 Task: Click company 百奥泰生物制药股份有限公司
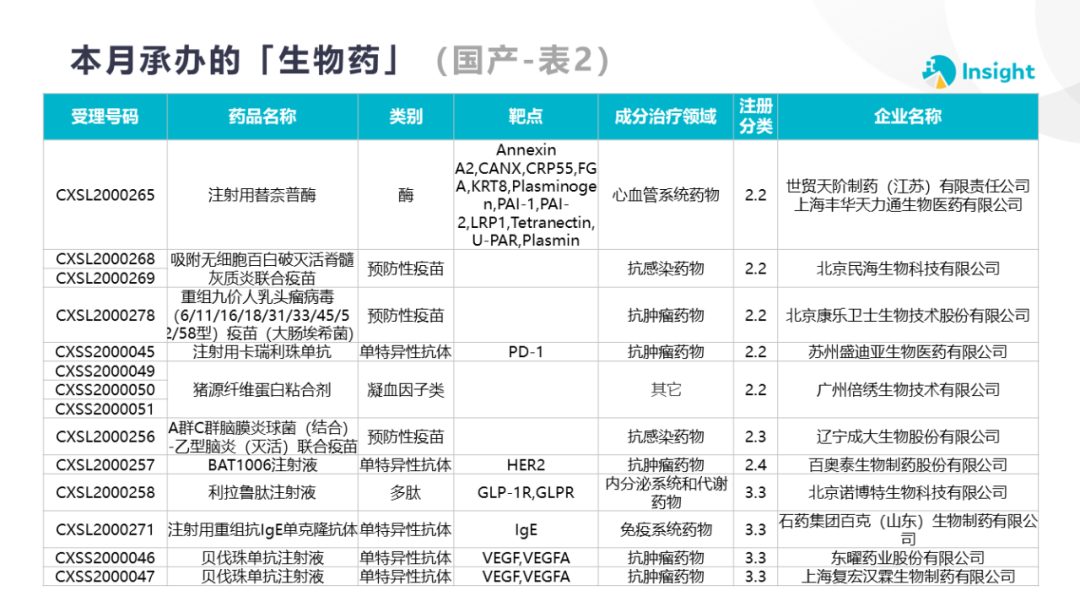908,465
